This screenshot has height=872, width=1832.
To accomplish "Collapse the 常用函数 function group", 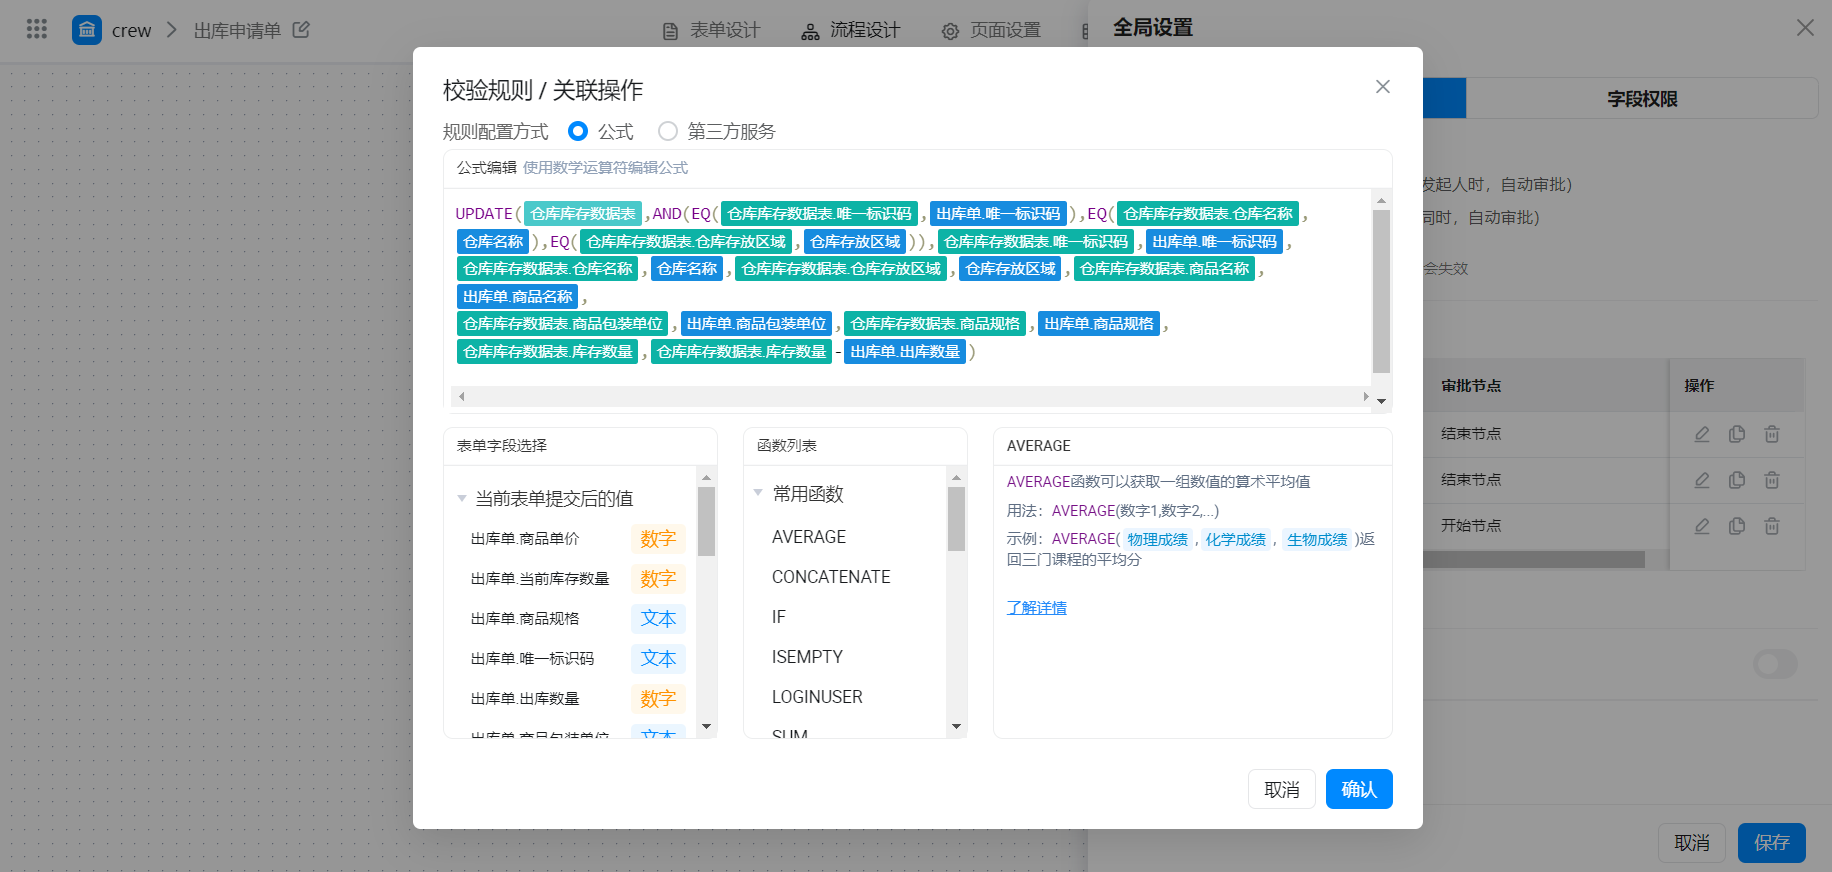I will 758,493.
